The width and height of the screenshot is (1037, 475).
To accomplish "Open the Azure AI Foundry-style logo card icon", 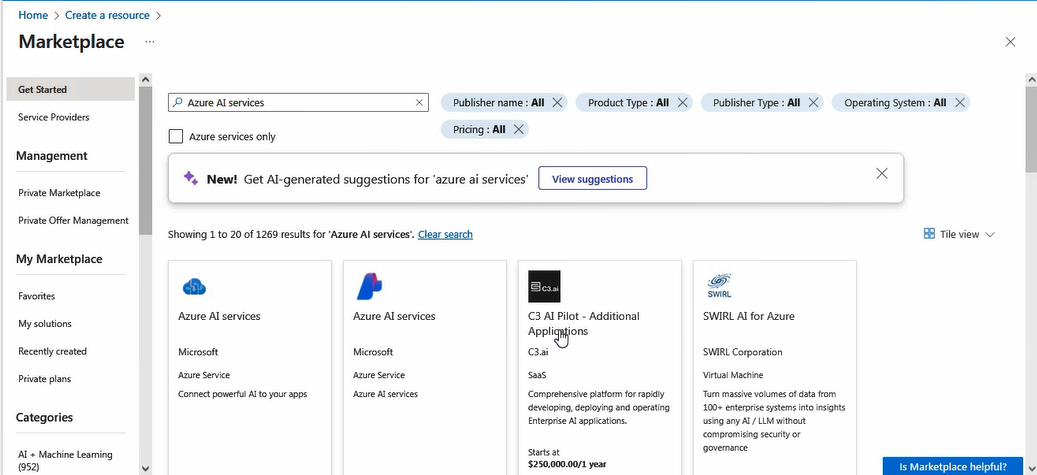I will click(369, 286).
